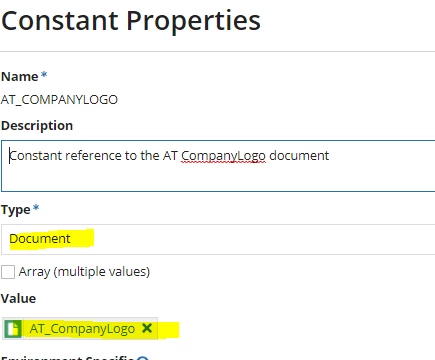Click the required asterisk beside Type
This screenshot has height=360, width=435.
pos(36,208)
